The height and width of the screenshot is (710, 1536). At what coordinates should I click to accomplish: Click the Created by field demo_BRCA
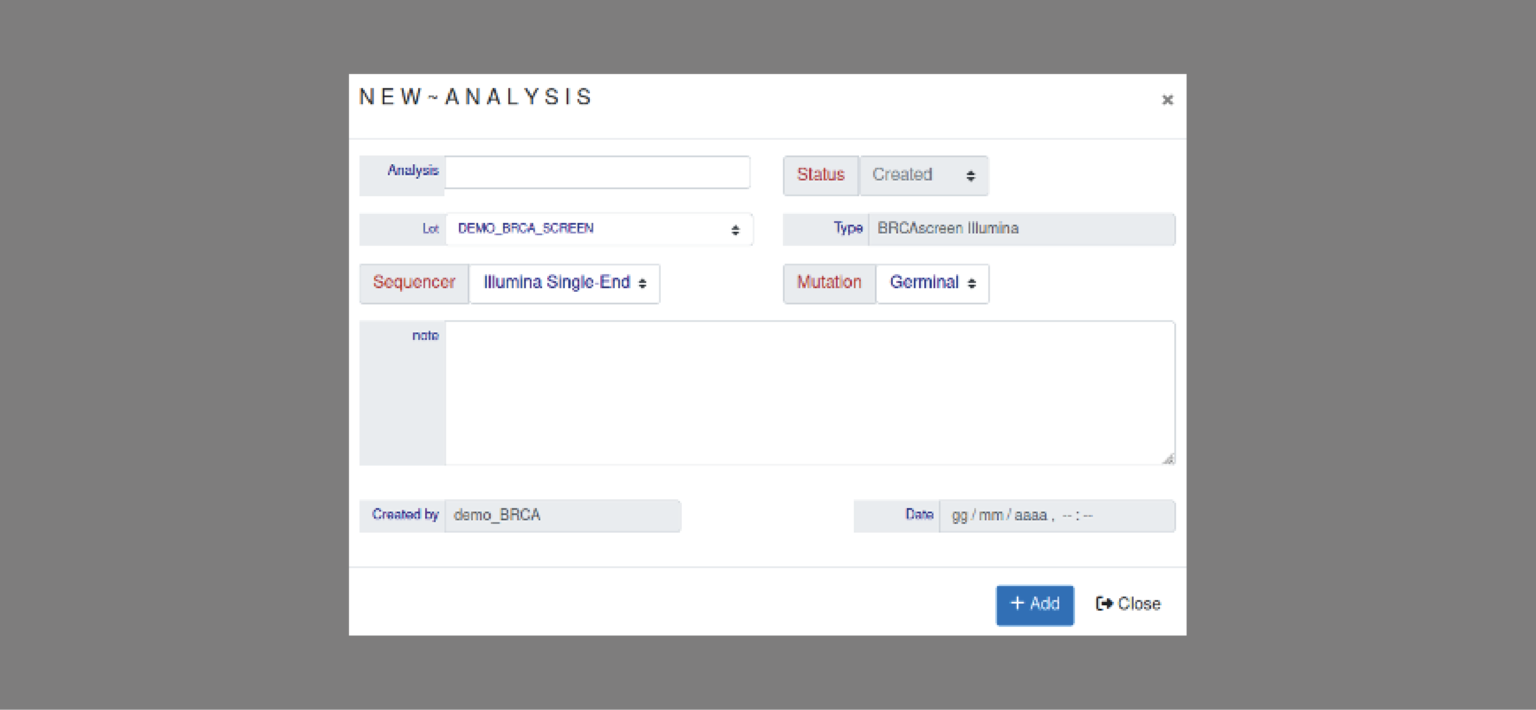click(562, 516)
